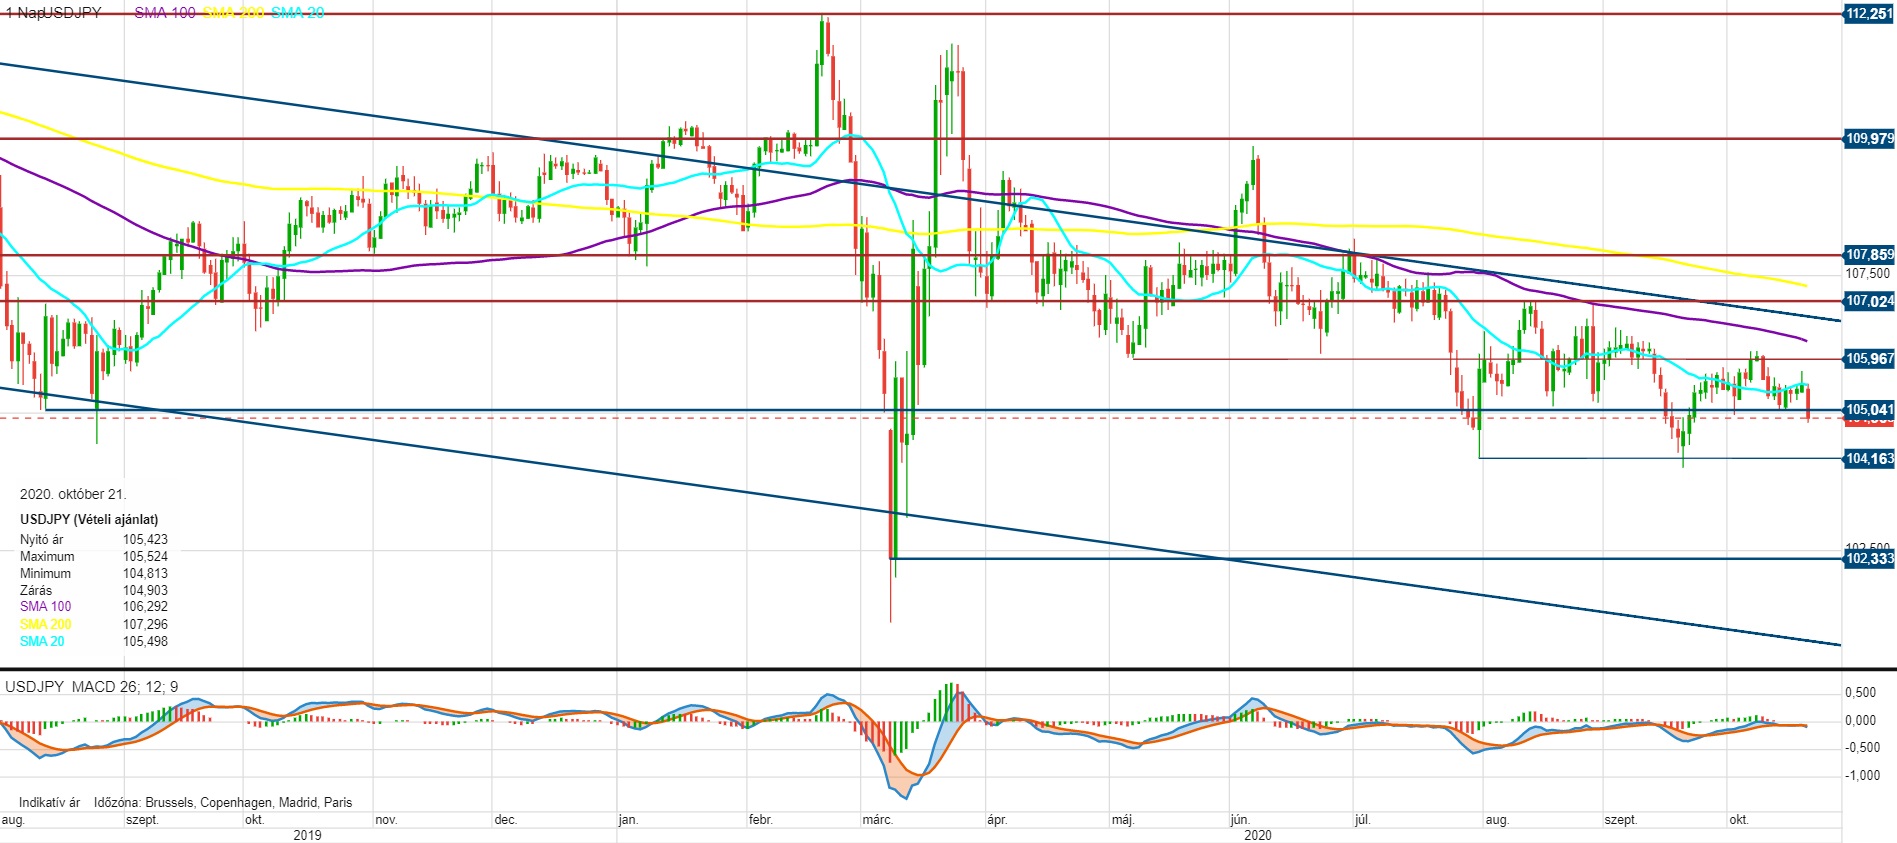
Task: Click the Időzóna: Brussels, Copenhagen, Madrid, Paris text
Action: pyautogui.click(x=223, y=802)
